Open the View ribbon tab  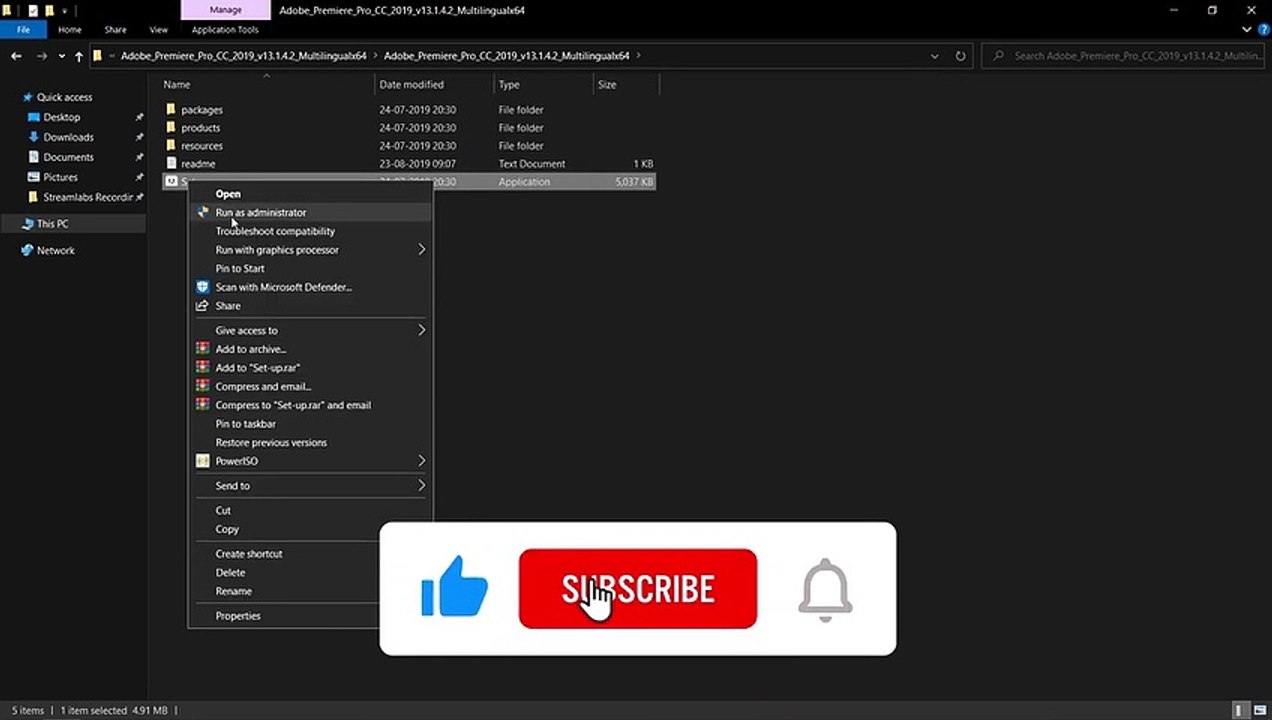click(158, 30)
